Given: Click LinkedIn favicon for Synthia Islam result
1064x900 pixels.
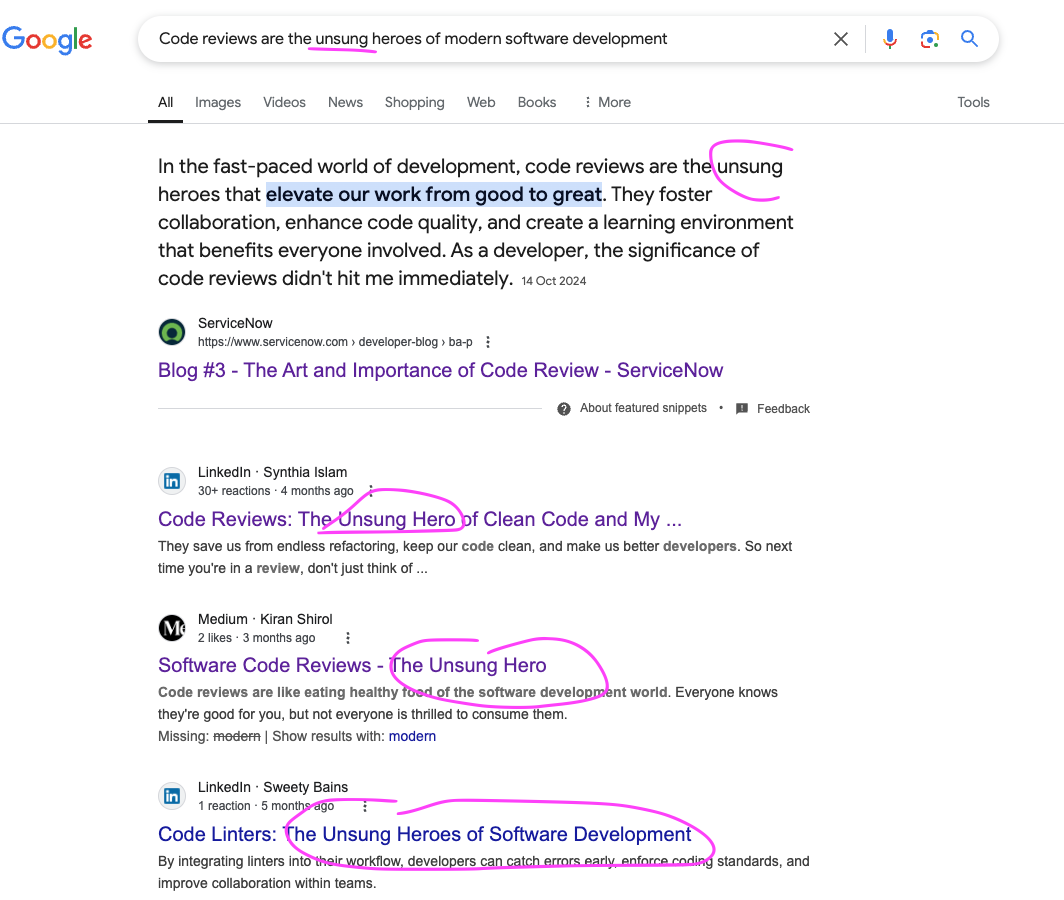Looking at the screenshot, I should click(x=172, y=481).
